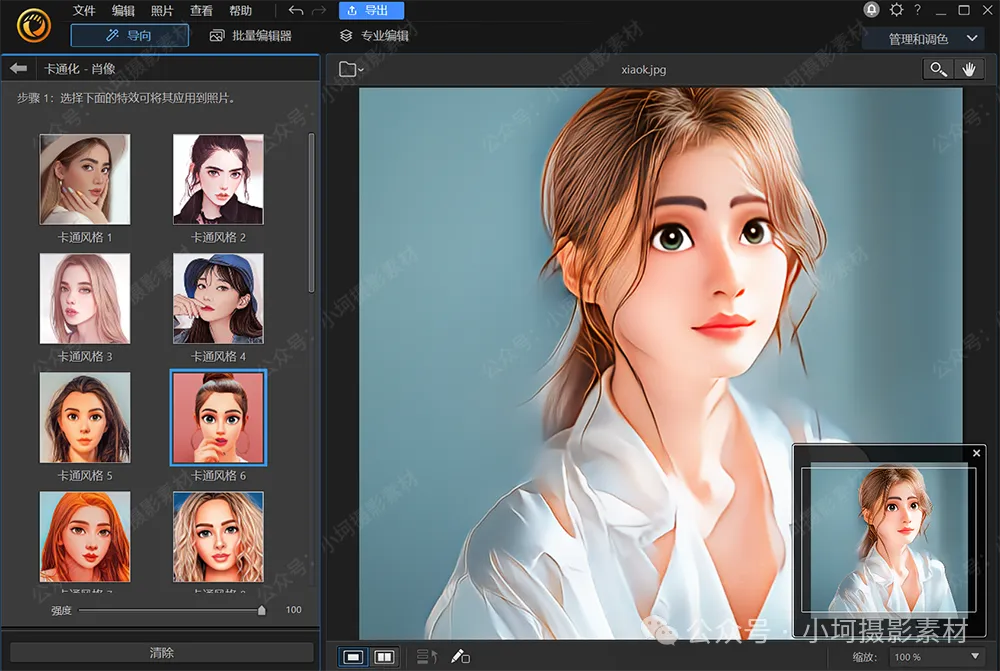Image resolution: width=1000 pixels, height=671 pixels.
Task: Click the history list icon
Action: tap(427, 657)
